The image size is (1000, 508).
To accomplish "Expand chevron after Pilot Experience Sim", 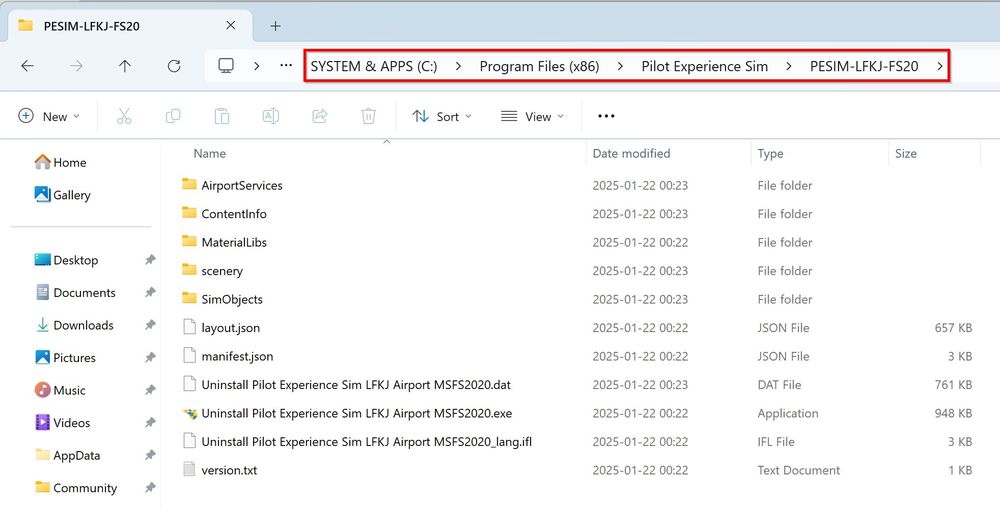I will [x=789, y=66].
